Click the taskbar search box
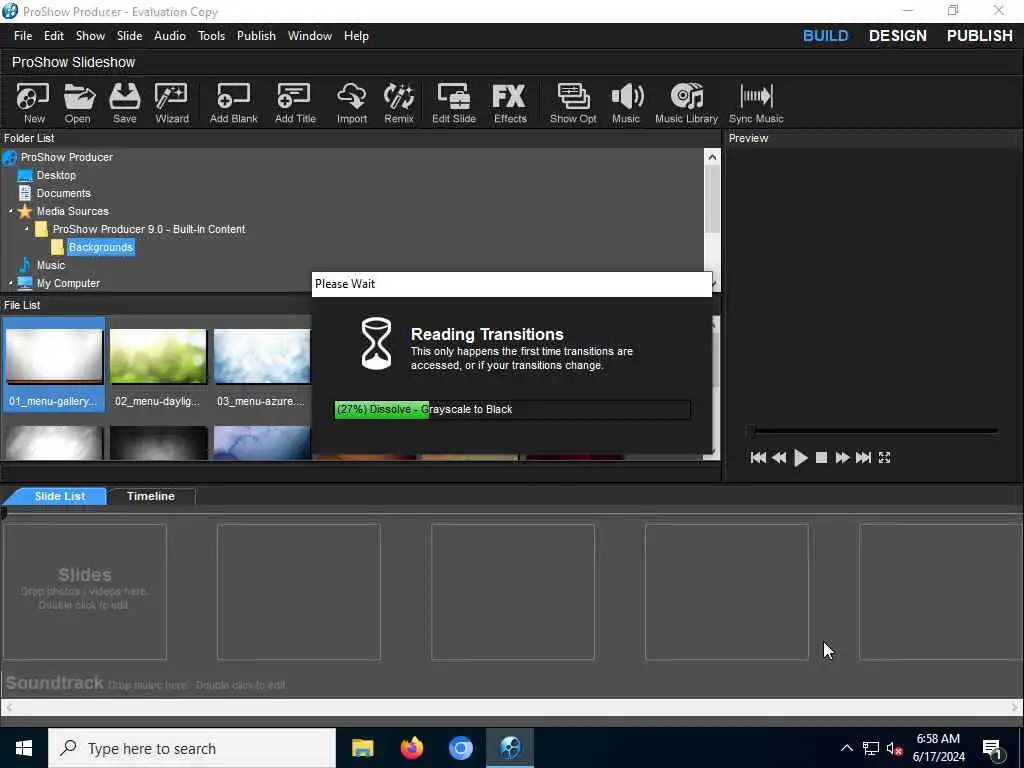The height and width of the screenshot is (768, 1024). (192, 748)
